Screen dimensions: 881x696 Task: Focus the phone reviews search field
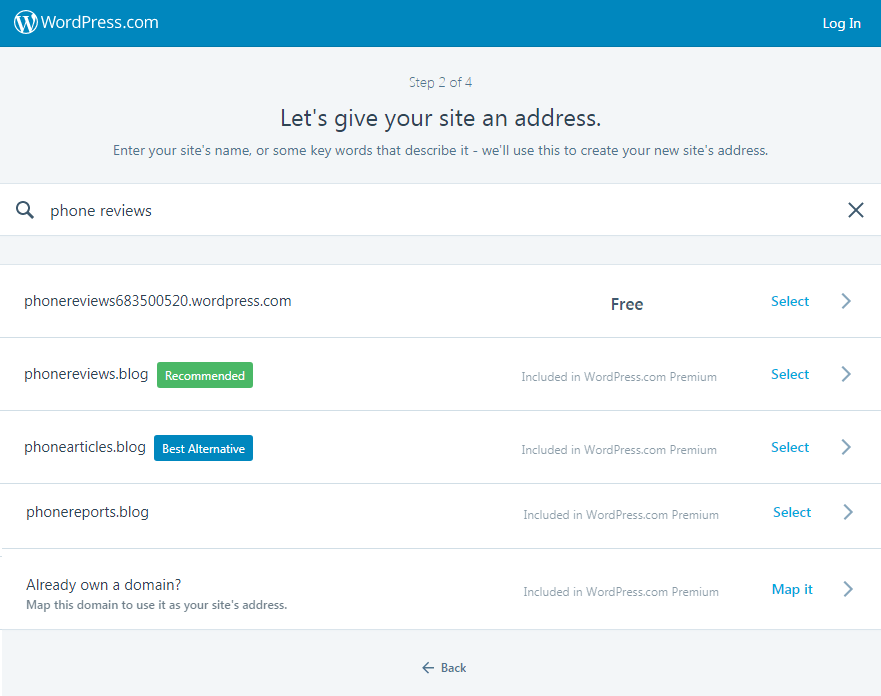pyautogui.click(x=438, y=211)
